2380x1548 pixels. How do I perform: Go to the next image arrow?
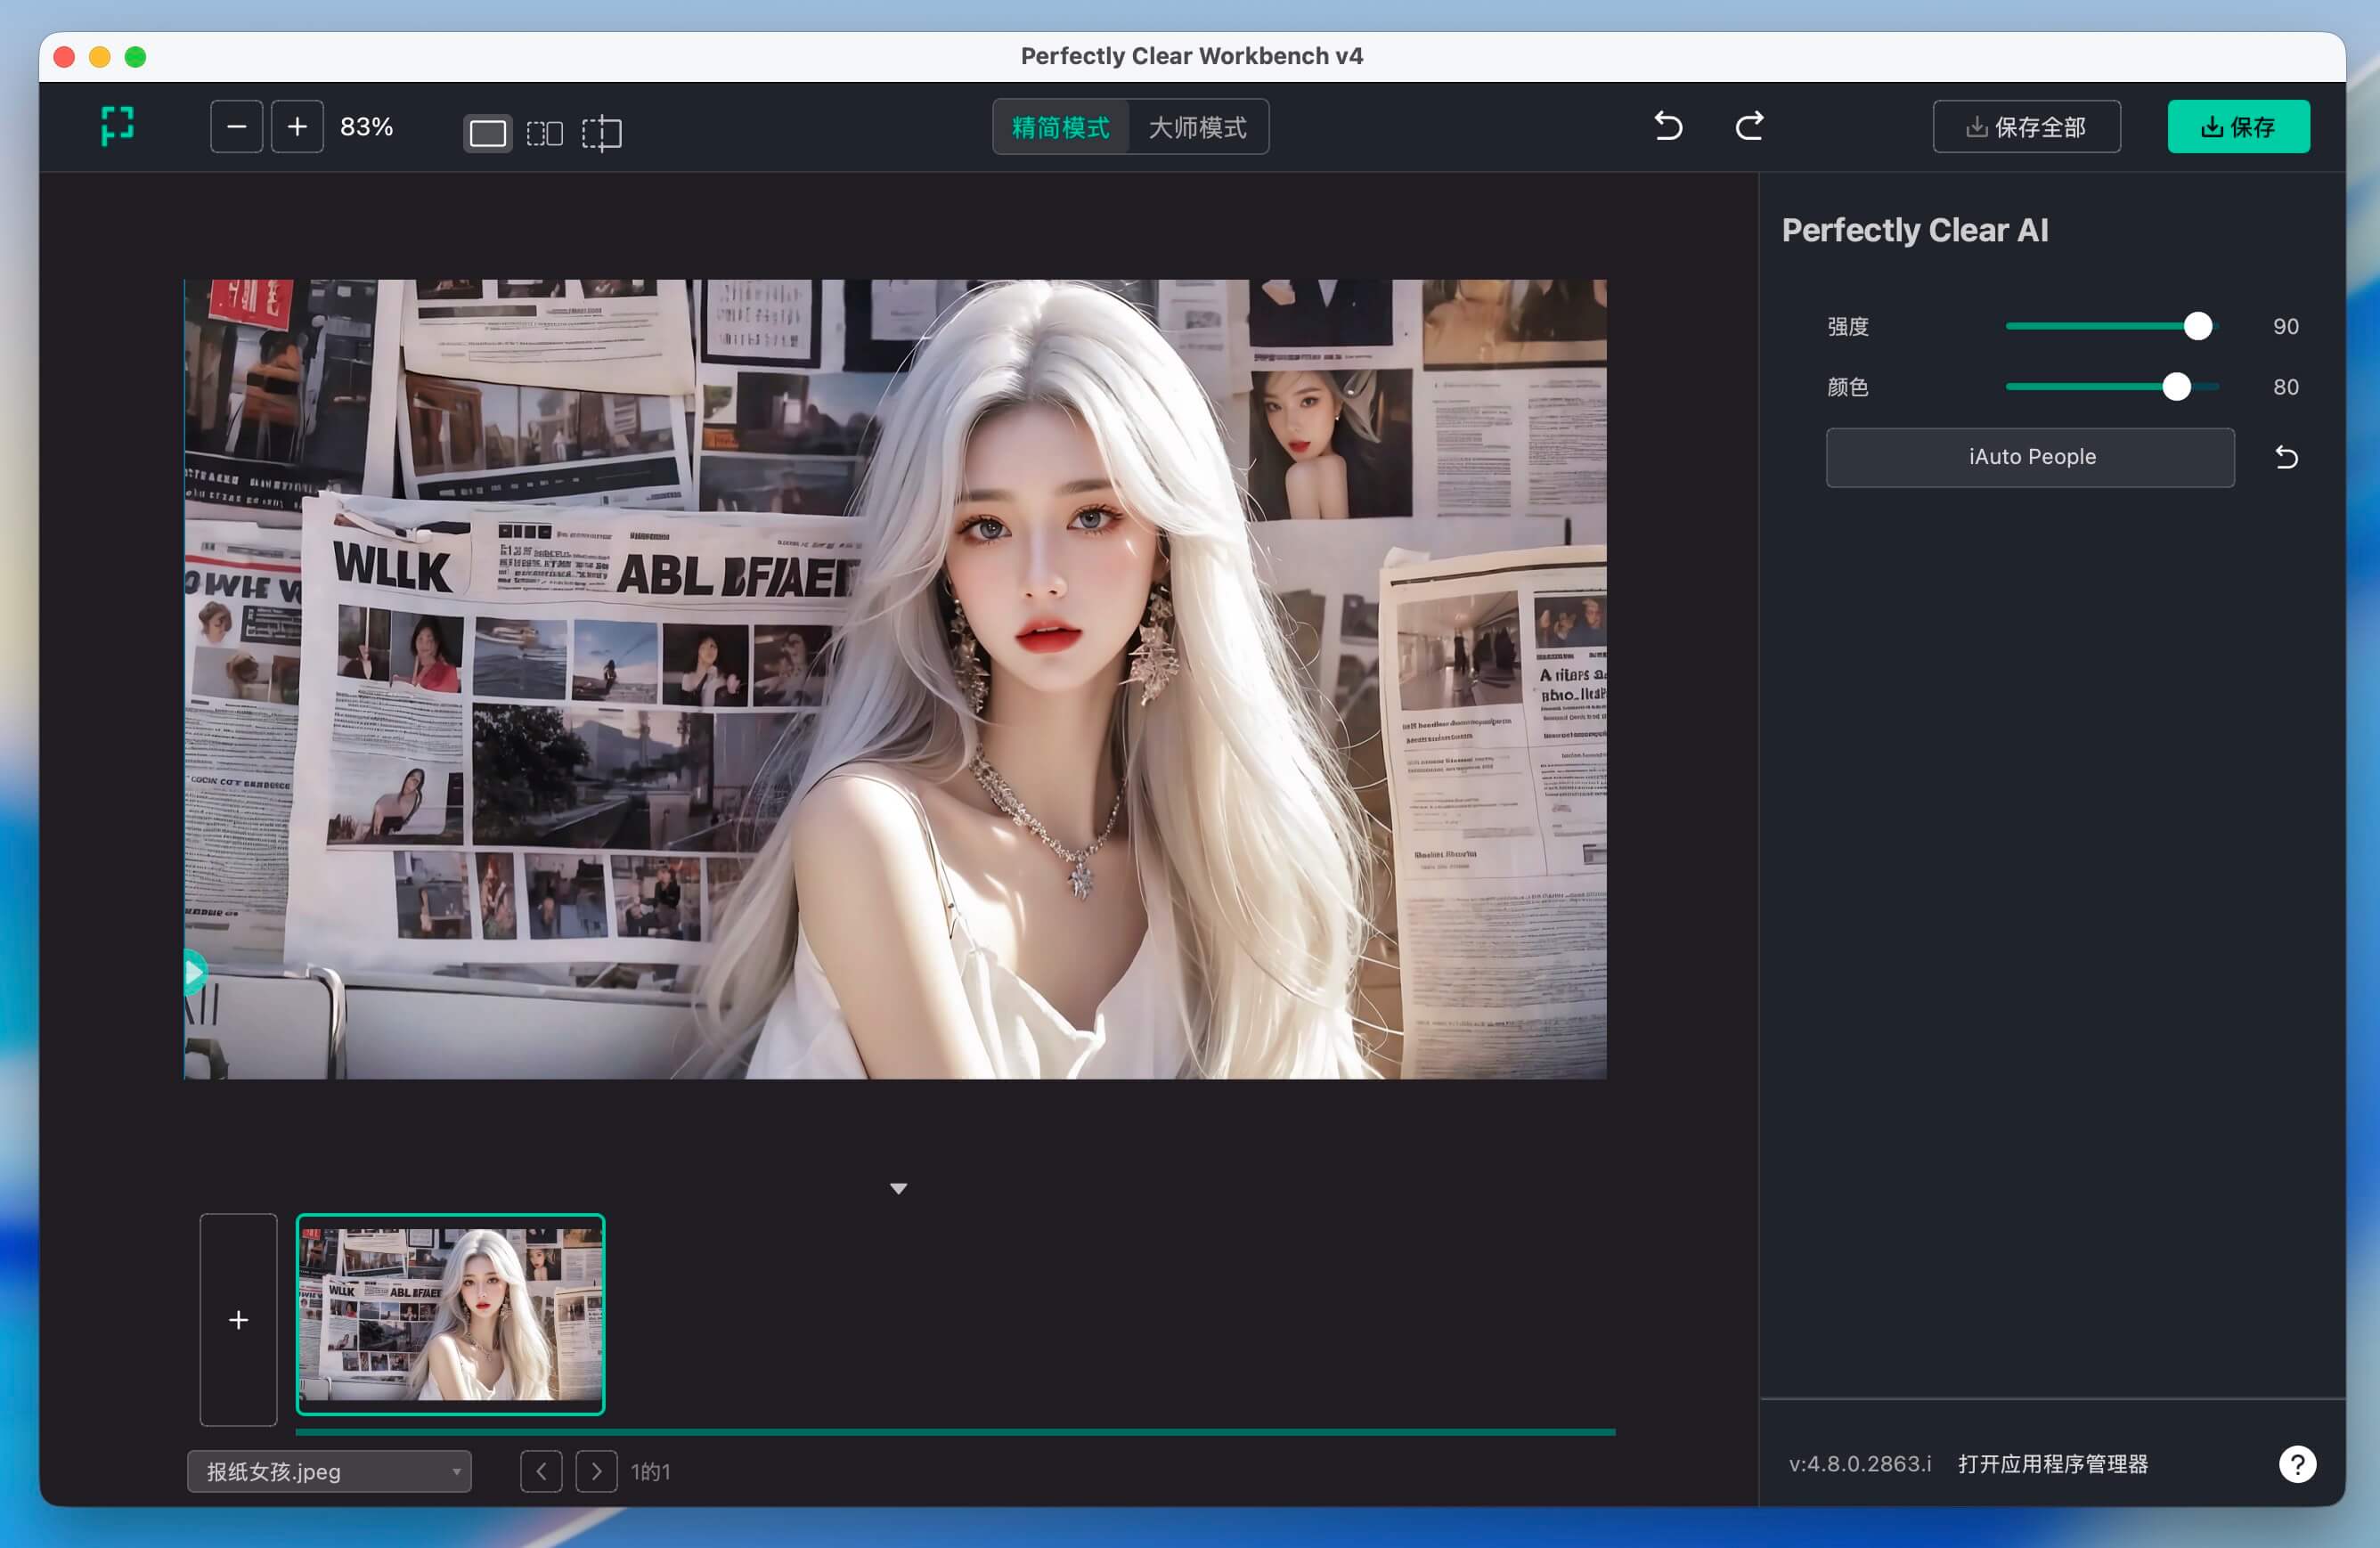(x=597, y=1472)
